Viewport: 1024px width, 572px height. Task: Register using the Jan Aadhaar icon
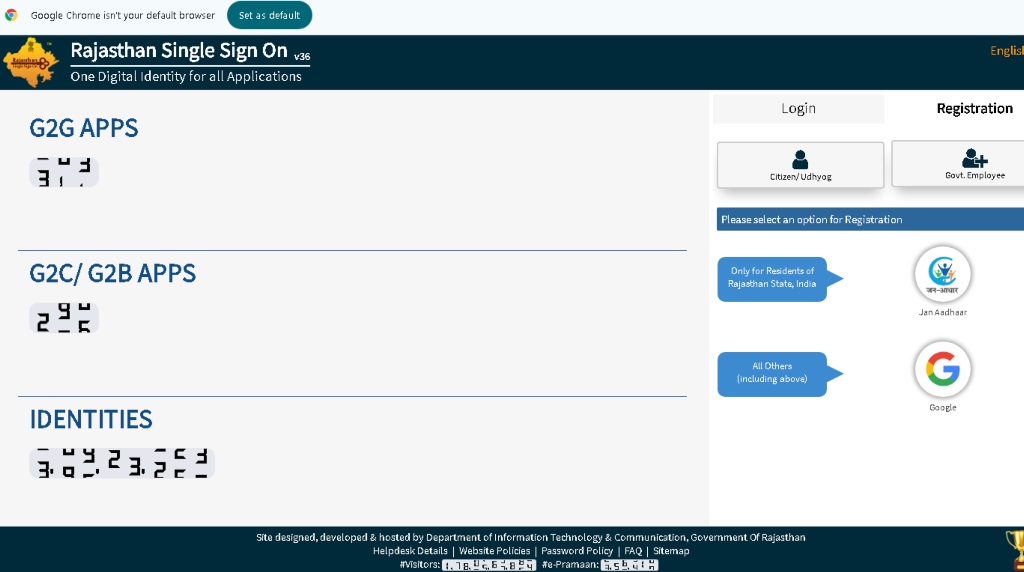(942, 274)
